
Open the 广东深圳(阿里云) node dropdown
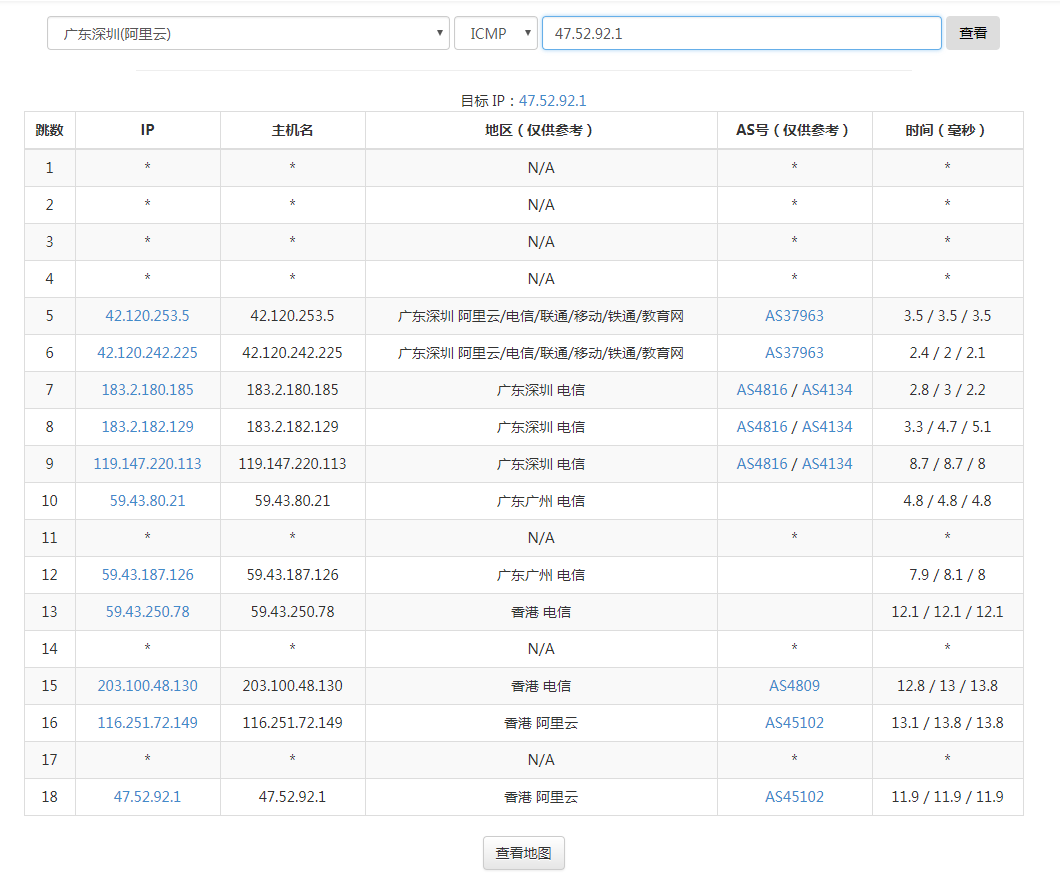click(248, 33)
